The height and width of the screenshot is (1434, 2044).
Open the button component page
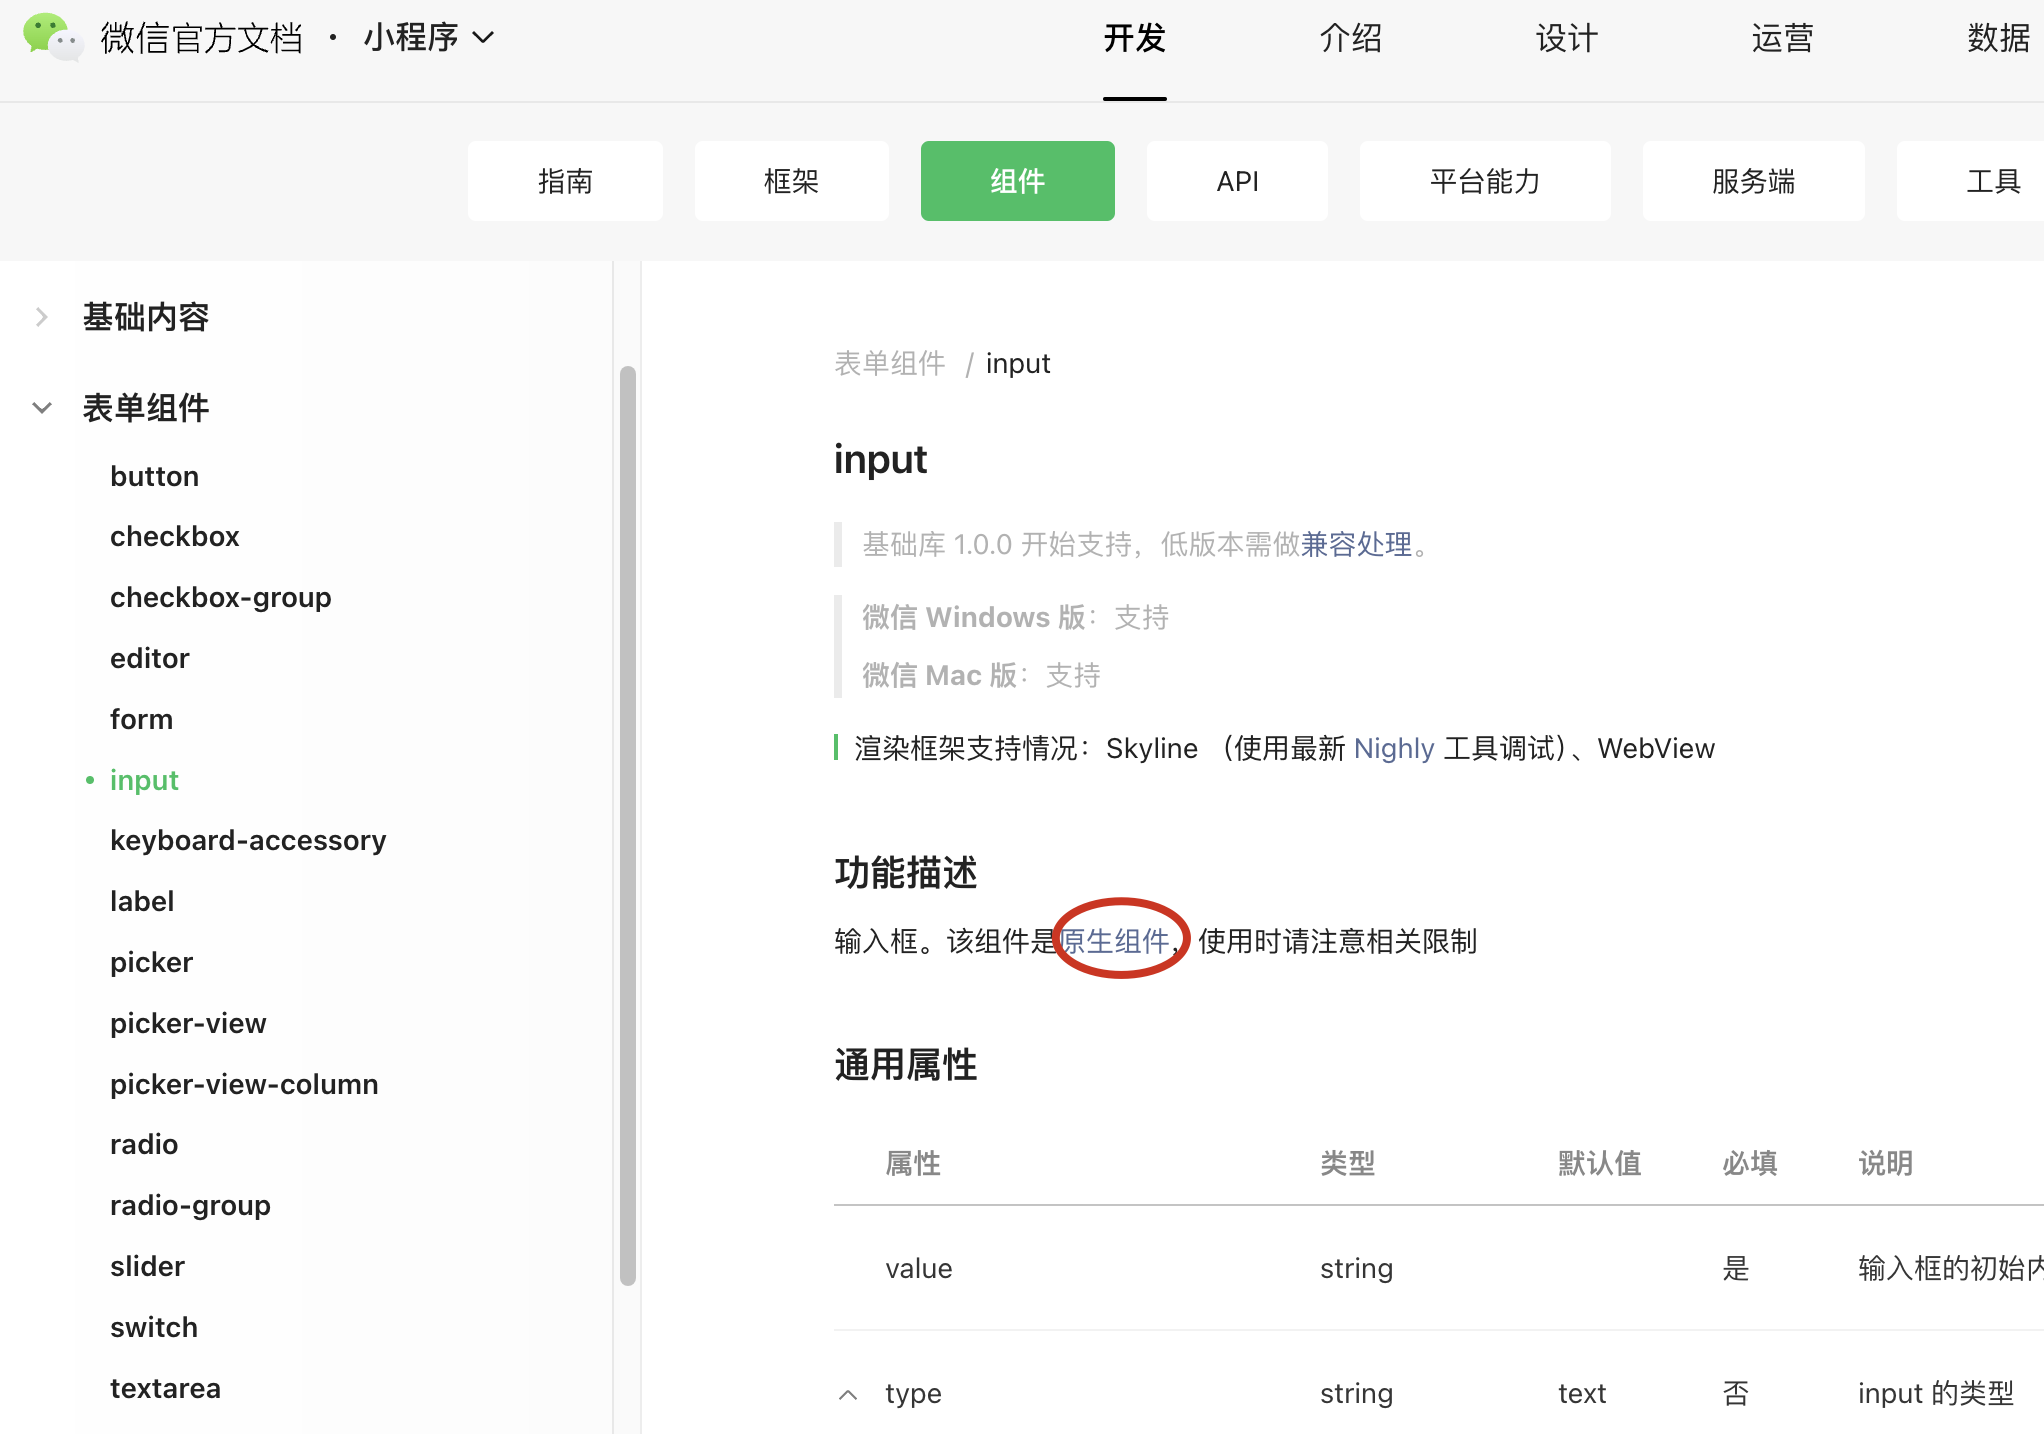[155, 476]
